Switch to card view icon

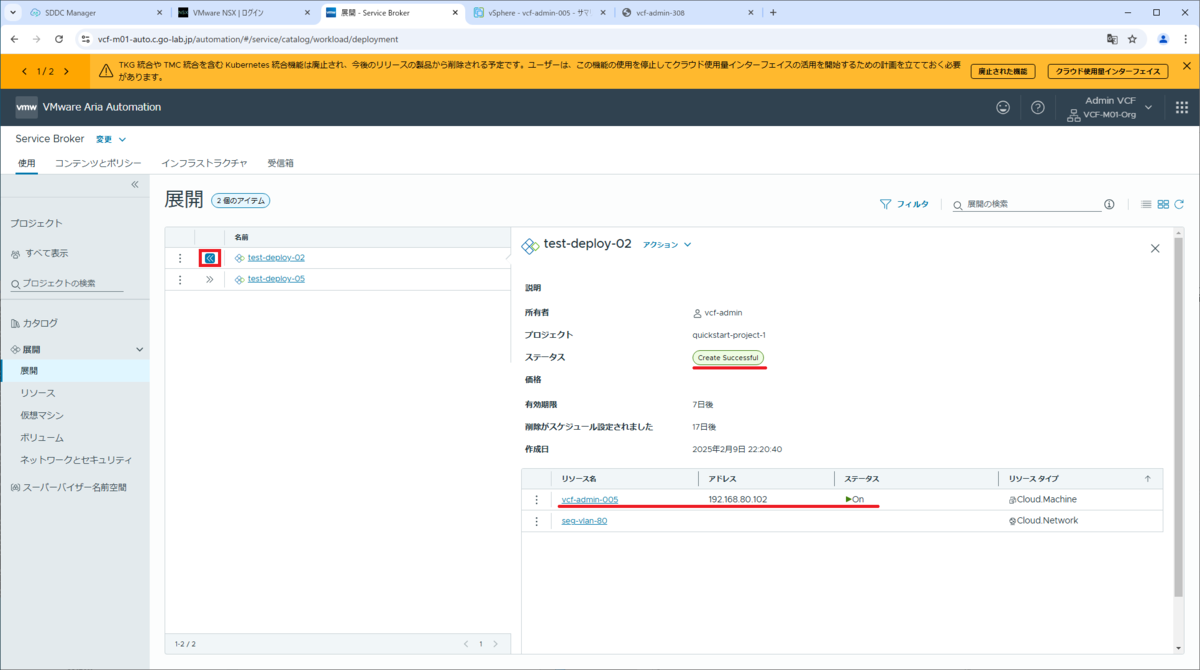tap(1163, 204)
